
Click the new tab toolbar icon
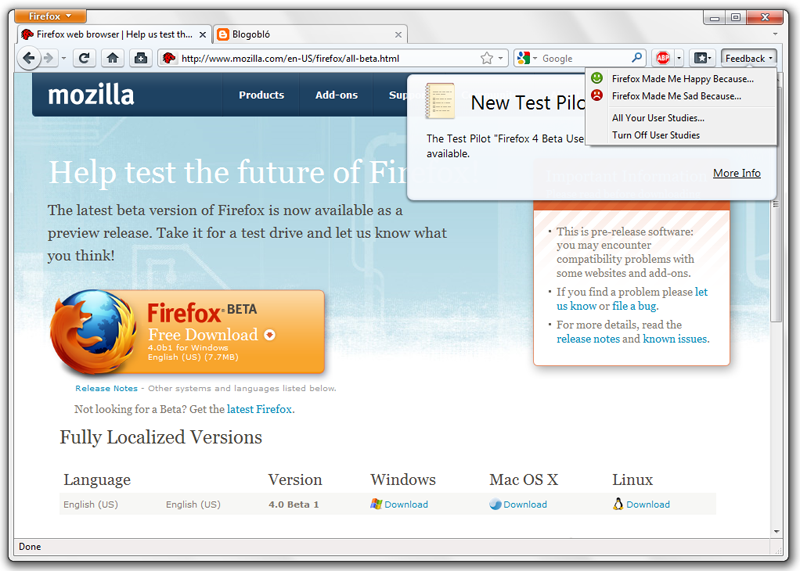coord(141,58)
